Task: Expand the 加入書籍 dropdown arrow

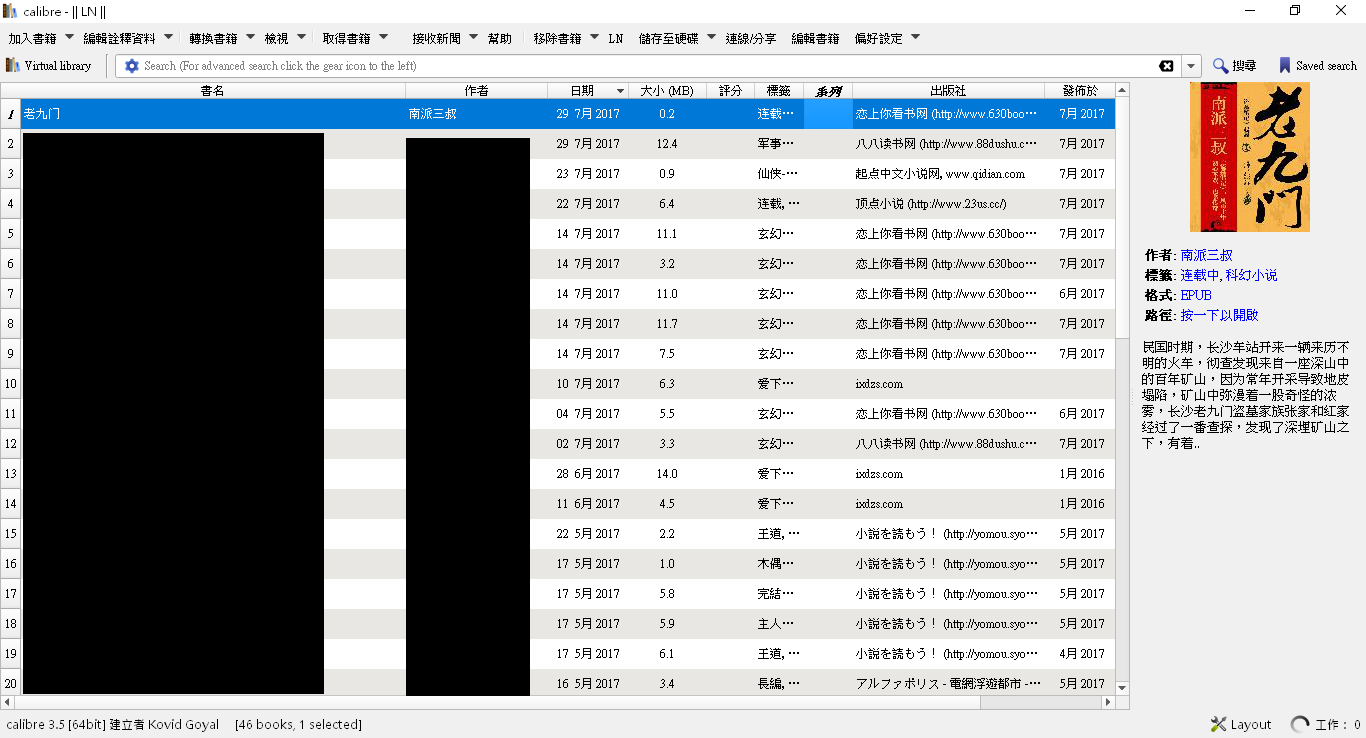Action: coord(69,38)
